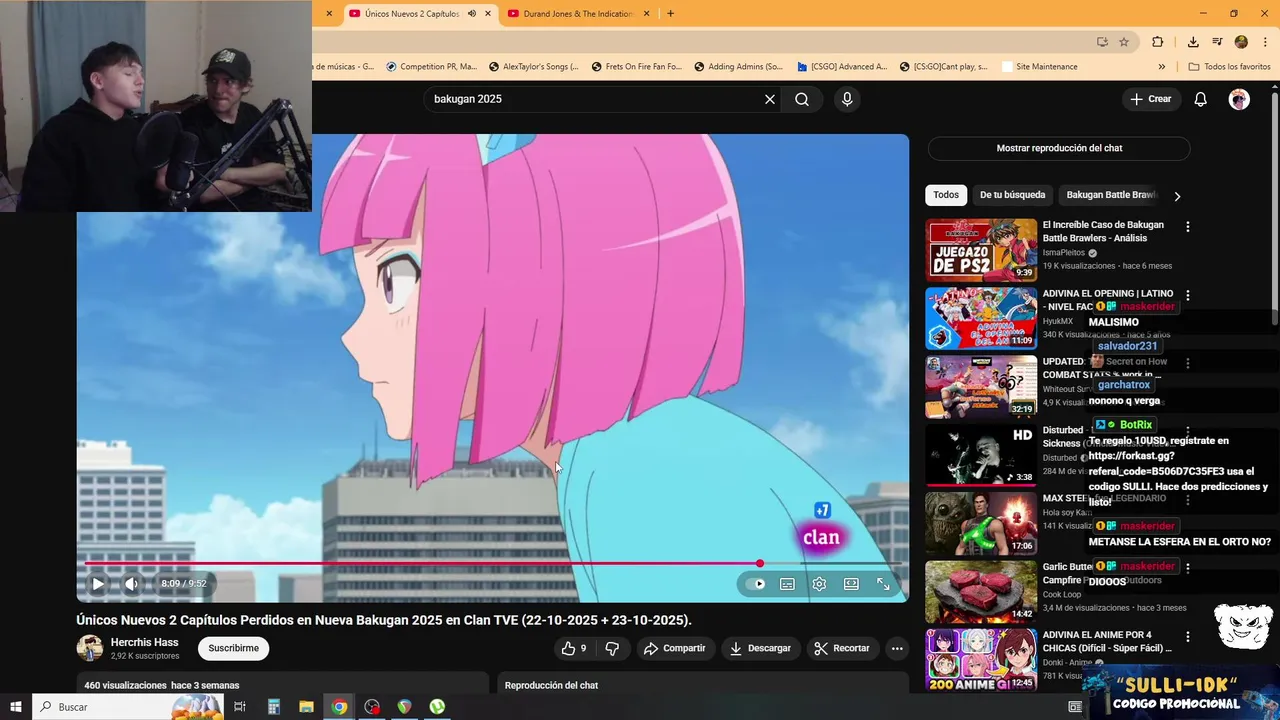Play the Bakugan video
Viewport: 1280px width, 720px height.
(98, 584)
